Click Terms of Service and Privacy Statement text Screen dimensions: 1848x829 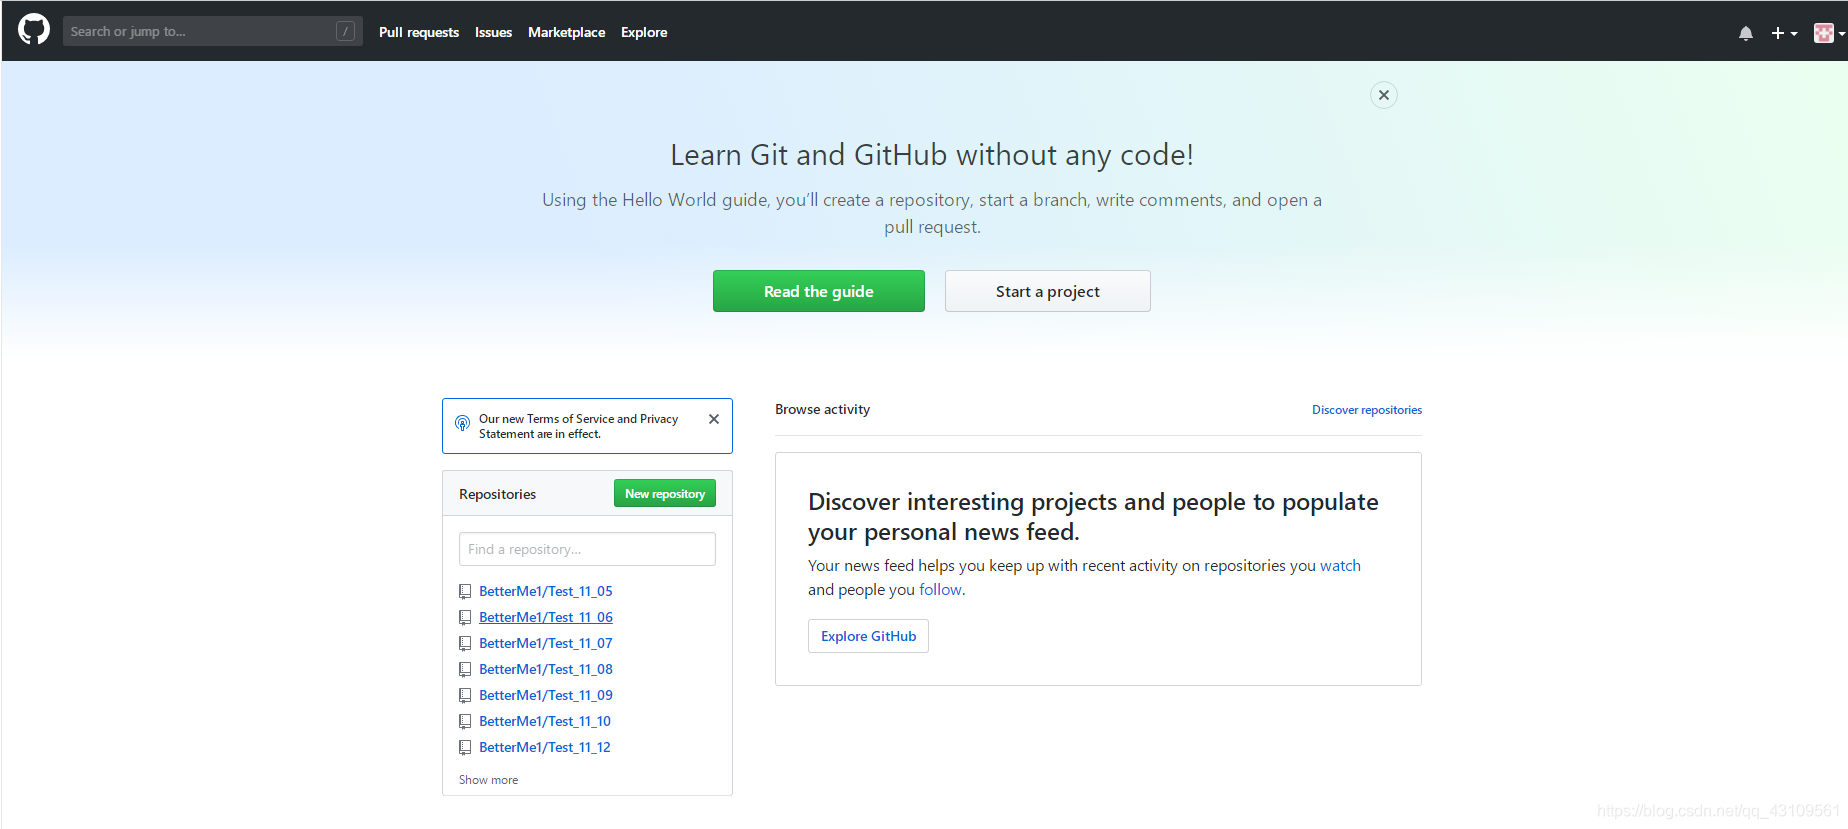click(x=578, y=426)
